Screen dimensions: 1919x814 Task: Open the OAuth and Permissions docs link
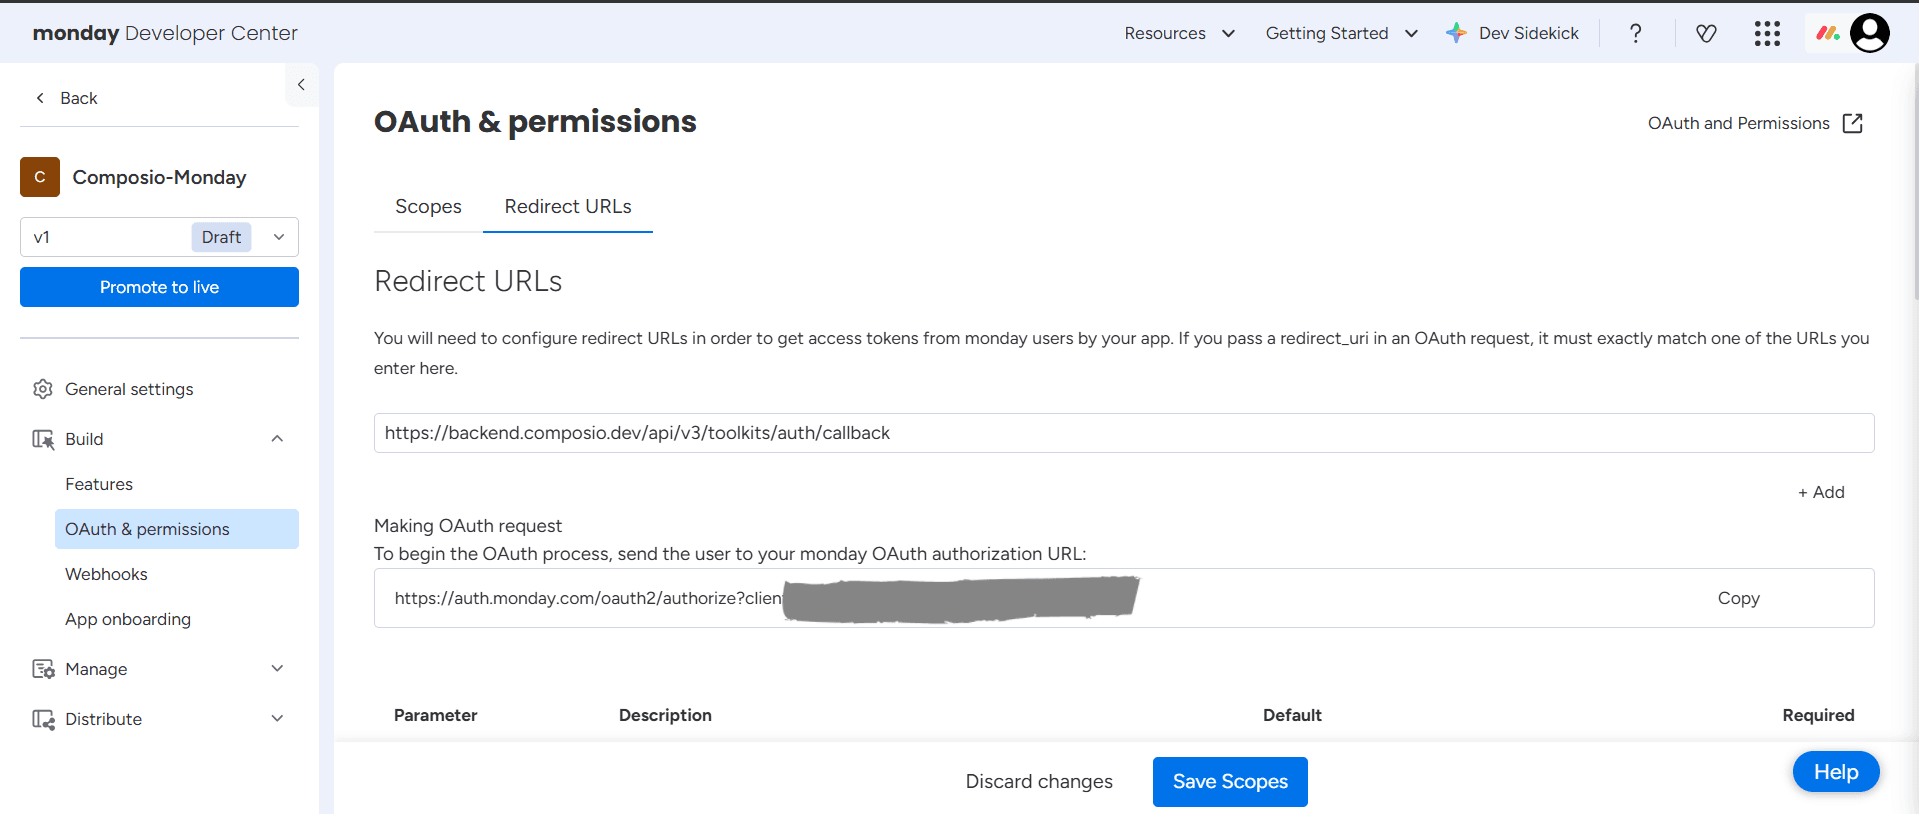pyautogui.click(x=1739, y=123)
